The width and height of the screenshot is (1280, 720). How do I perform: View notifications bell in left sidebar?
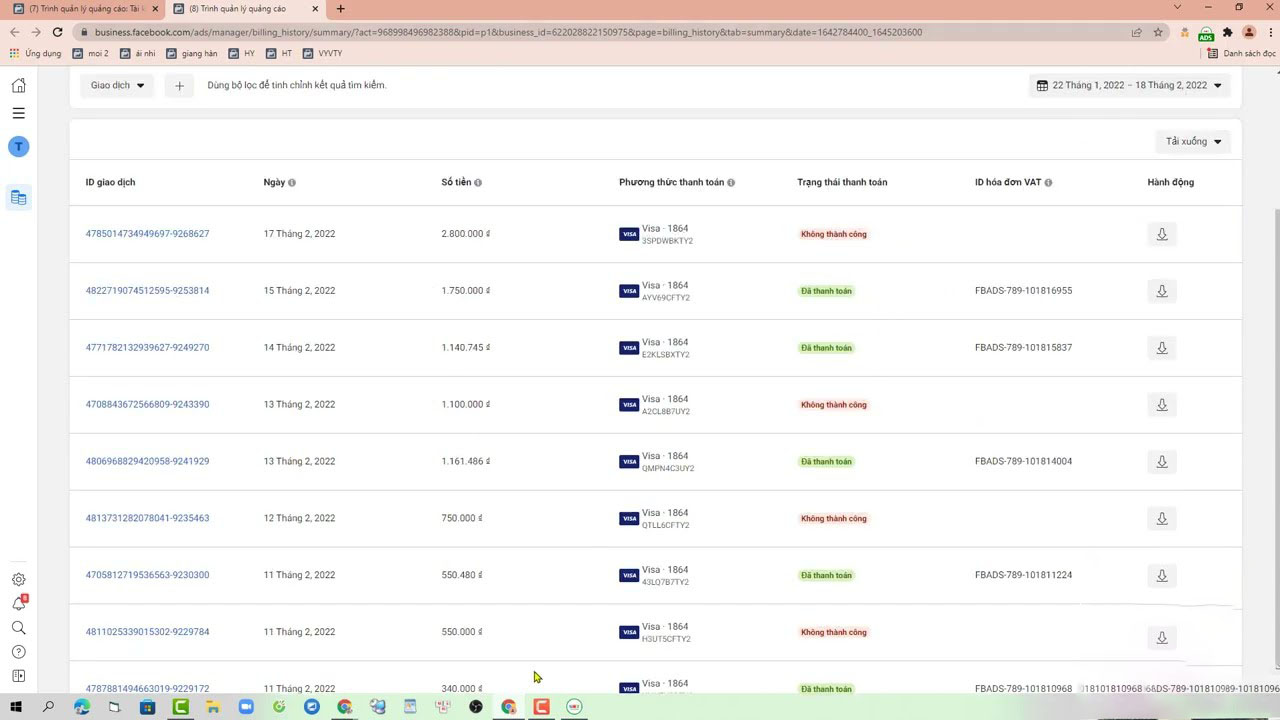point(18,604)
